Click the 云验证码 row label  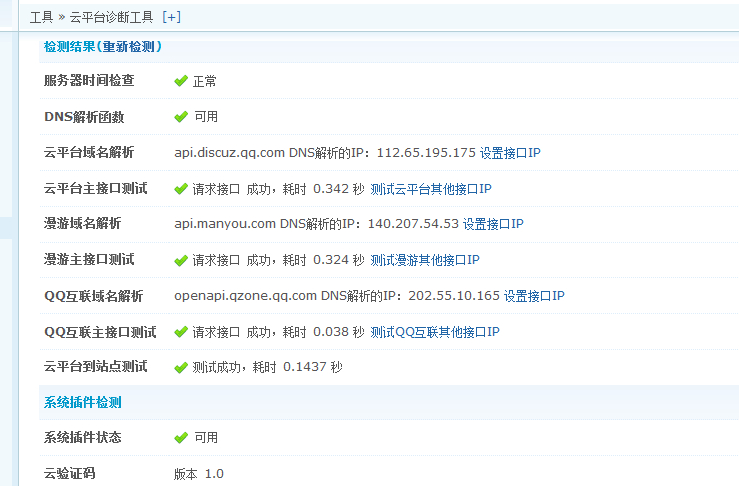[70, 473]
